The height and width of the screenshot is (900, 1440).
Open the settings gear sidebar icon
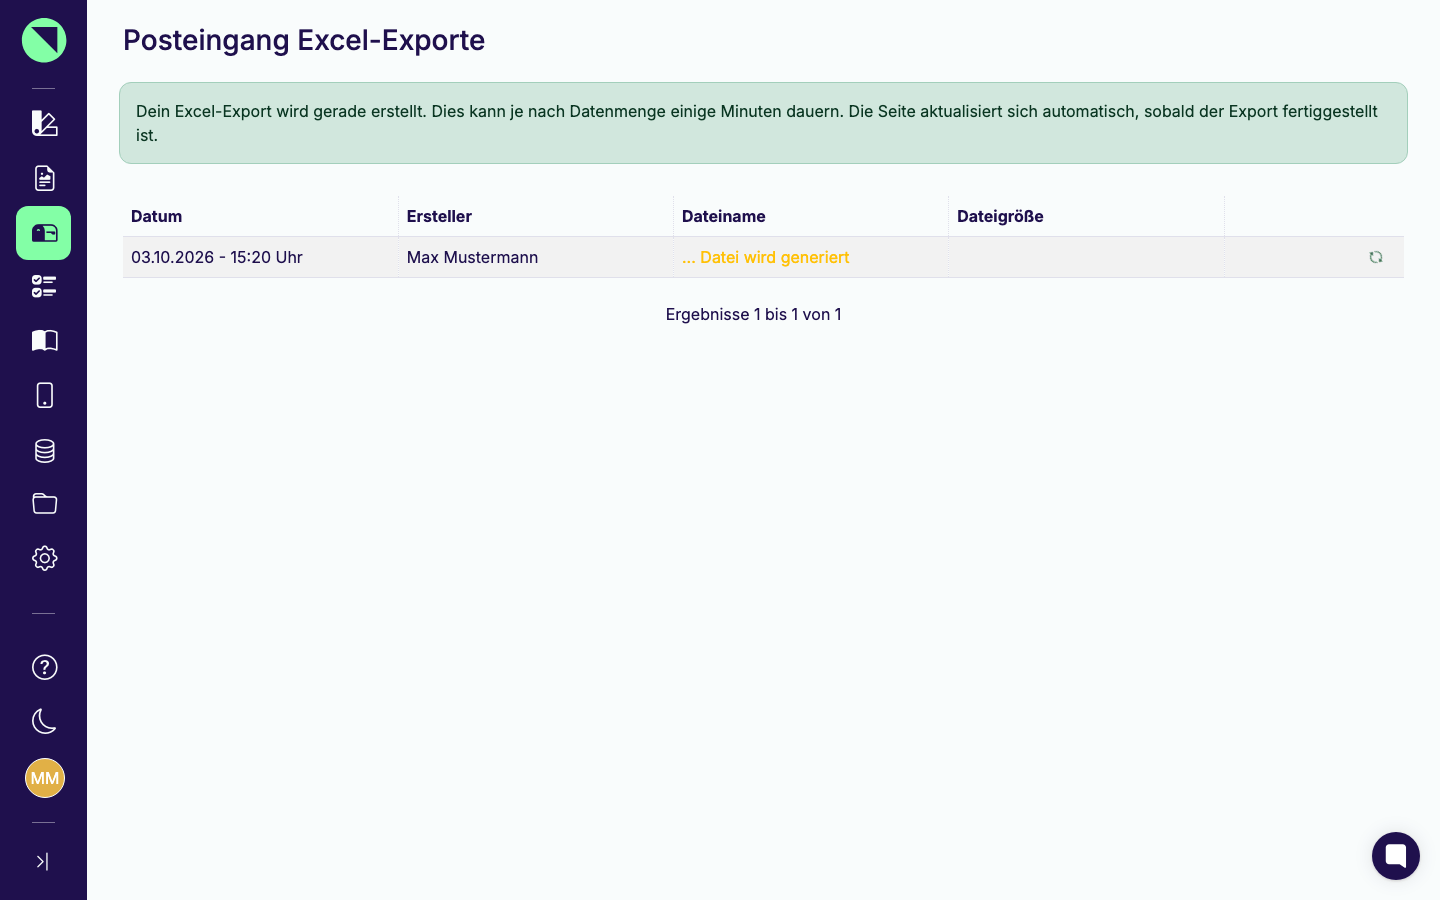point(44,558)
